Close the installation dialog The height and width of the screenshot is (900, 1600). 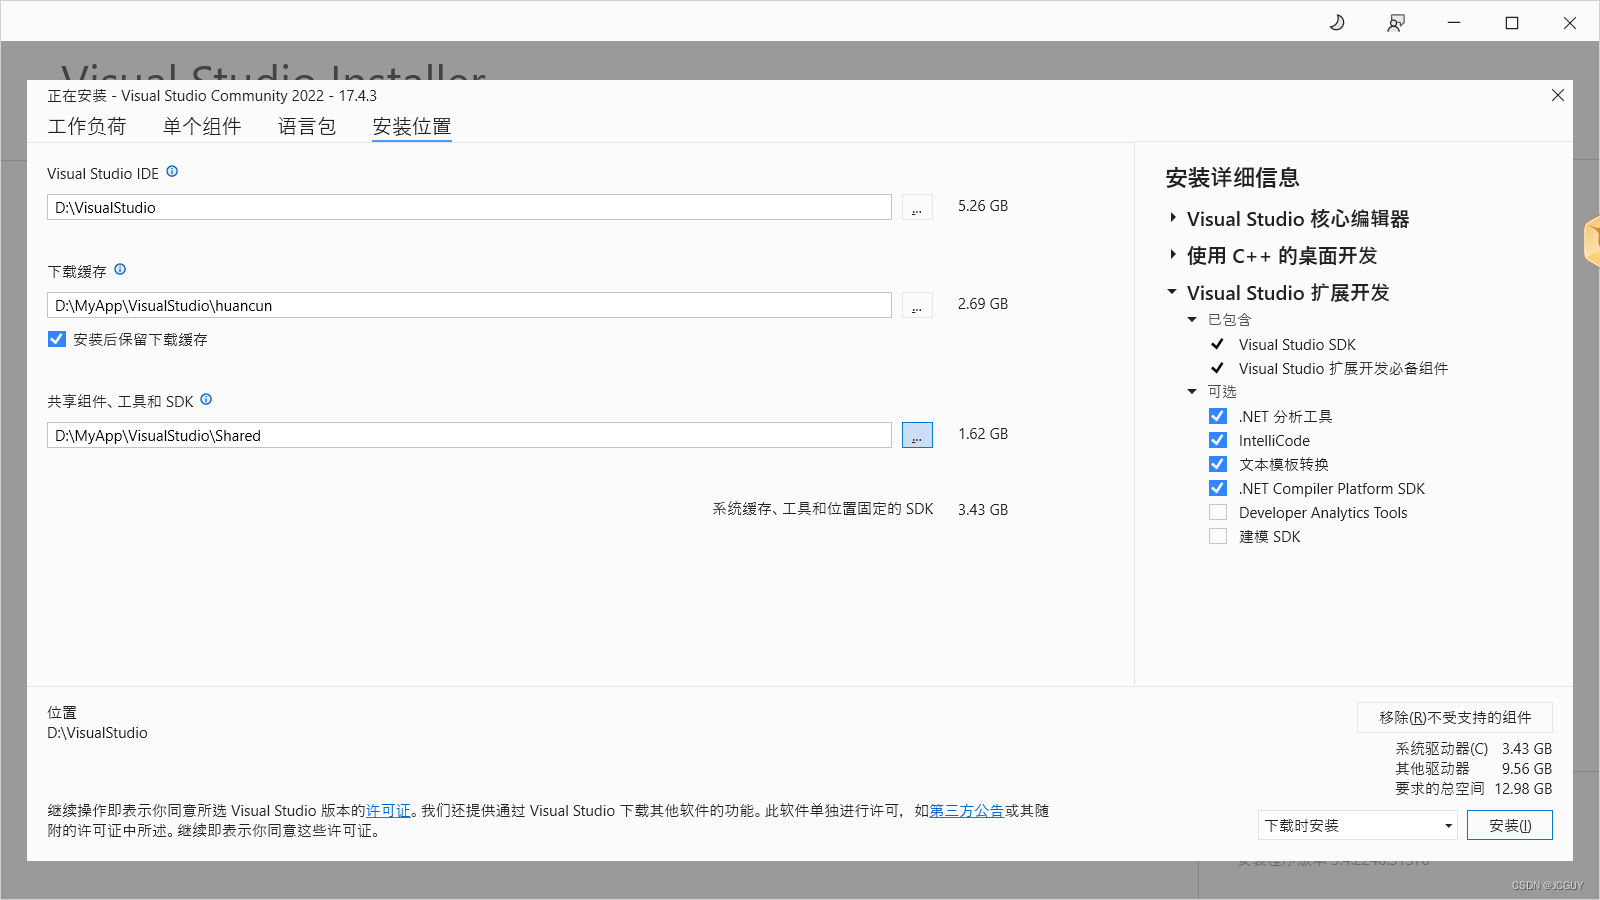(1558, 95)
